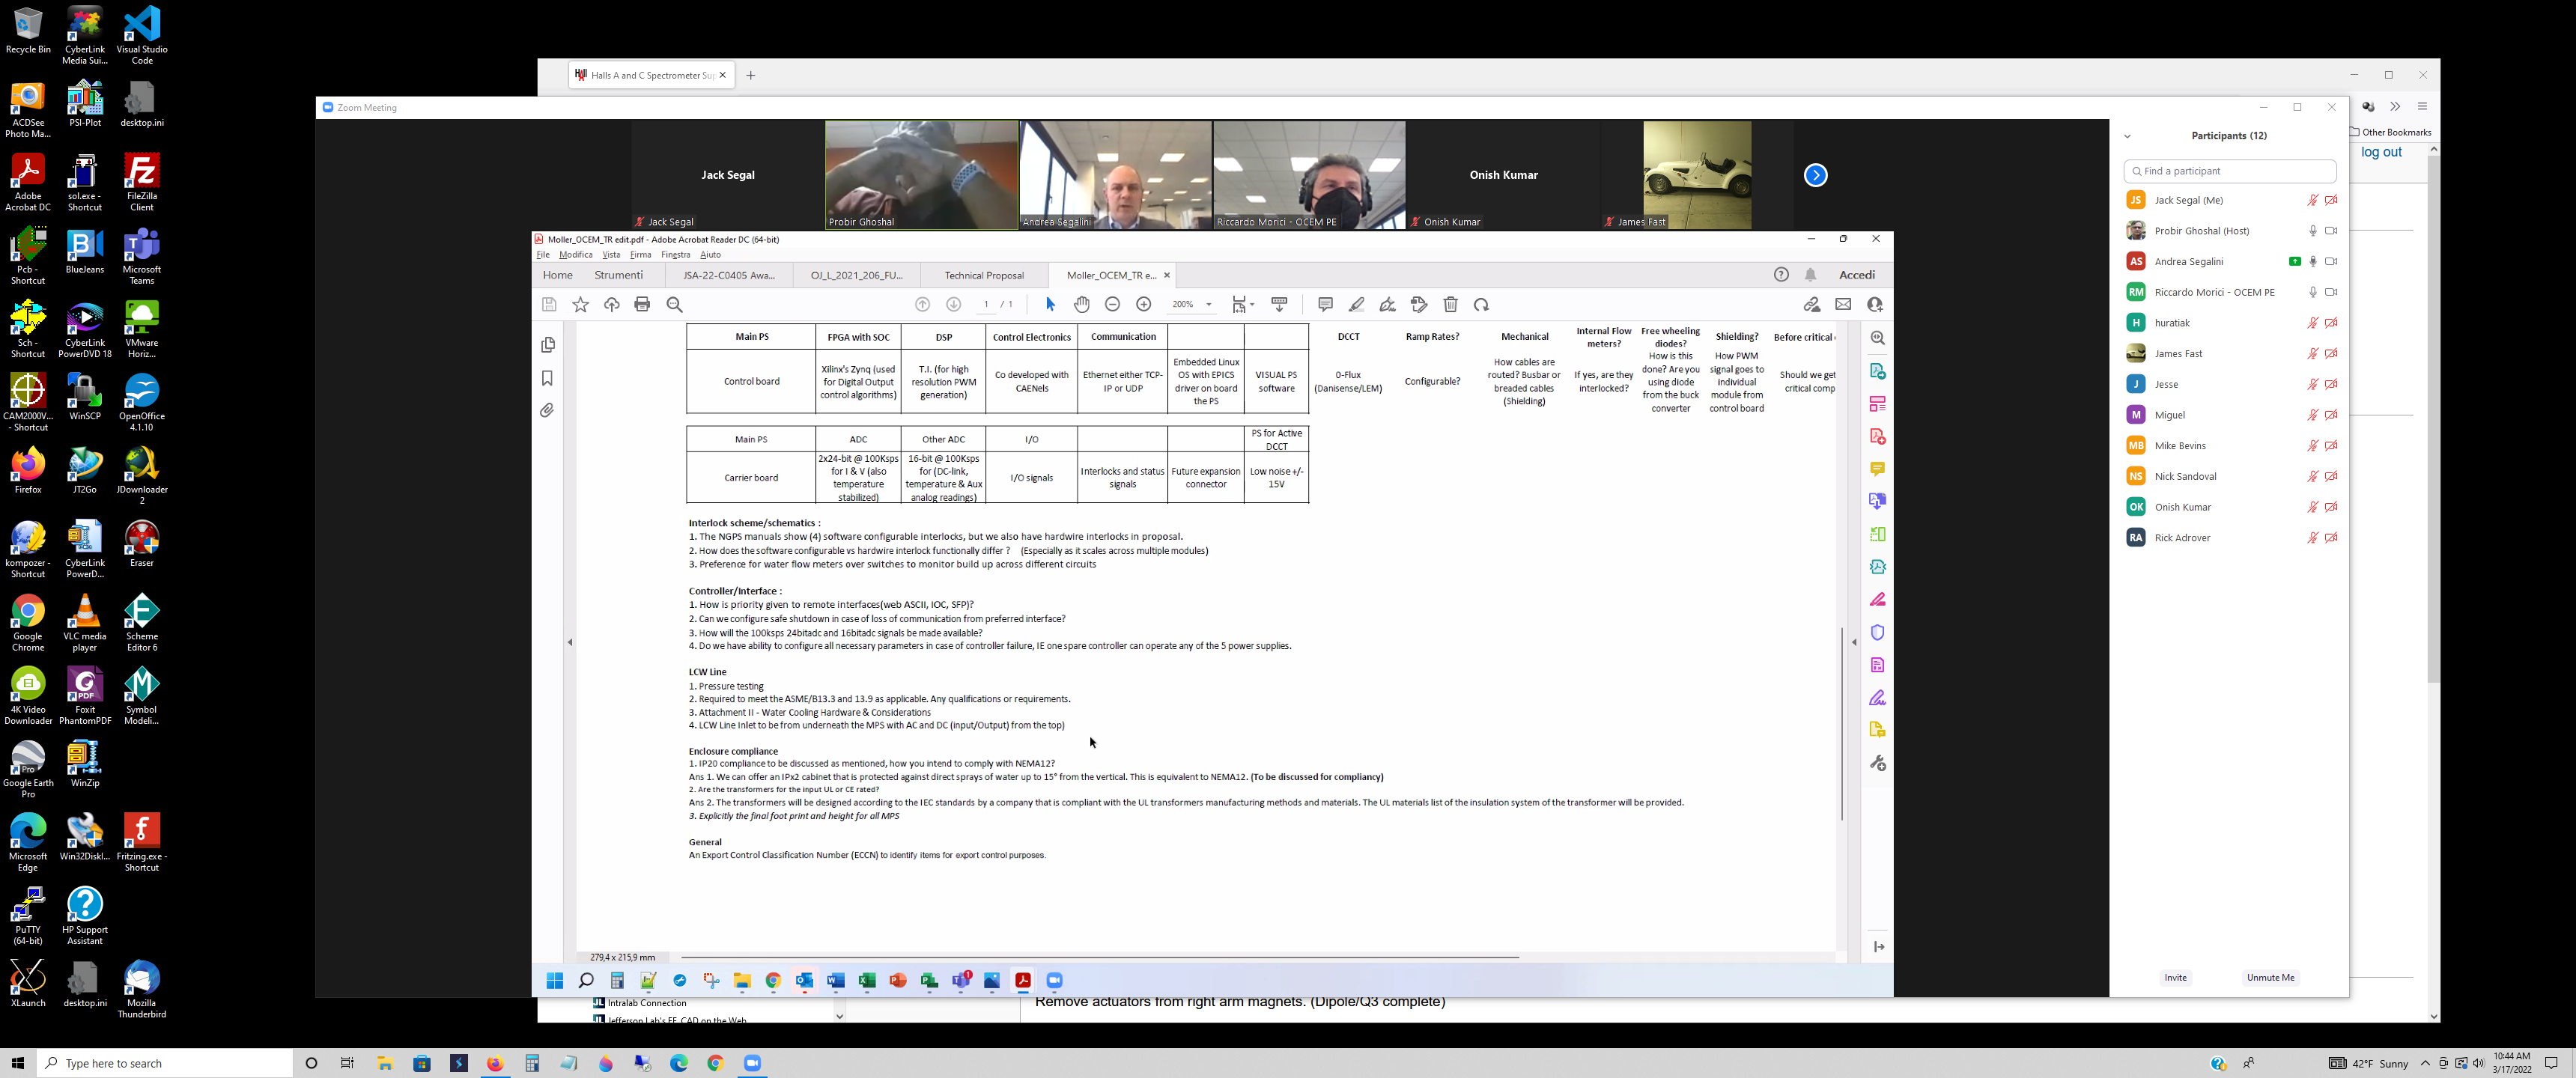Viewport: 2576px width, 1078px height.
Task: Click the blue shield Protect tool in right pane
Action: 1877,632
